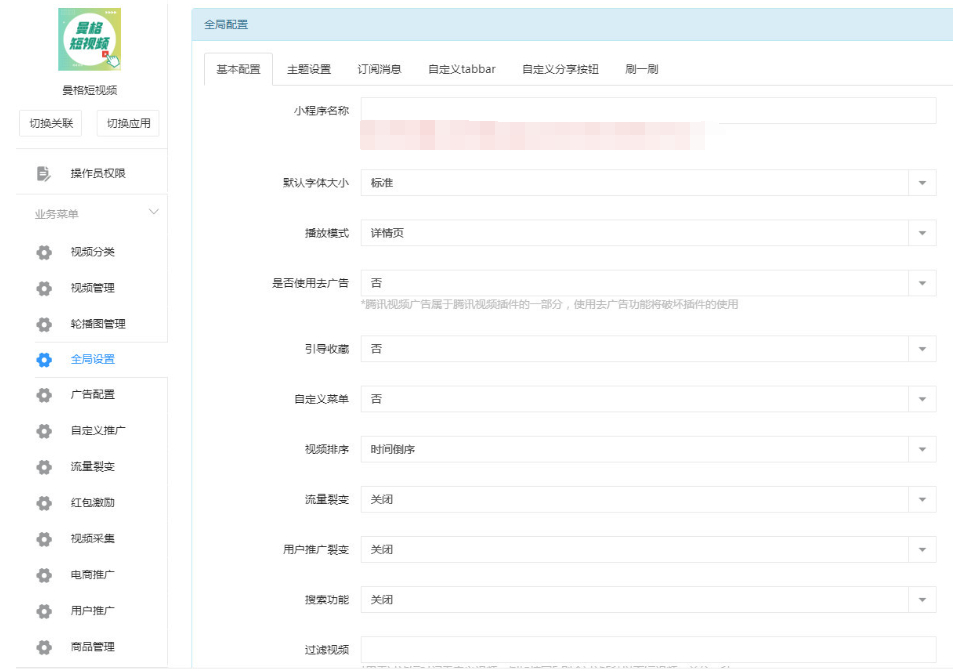The height and width of the screenshot is (672, 957).
Task: Click the 小程序名称 input field
Action: (648, 110)
